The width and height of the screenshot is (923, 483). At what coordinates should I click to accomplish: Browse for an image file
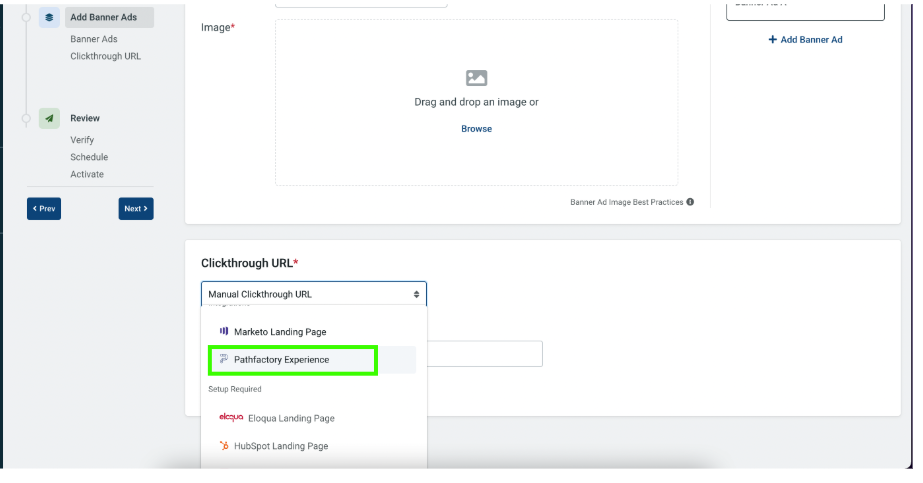(476, 129)
